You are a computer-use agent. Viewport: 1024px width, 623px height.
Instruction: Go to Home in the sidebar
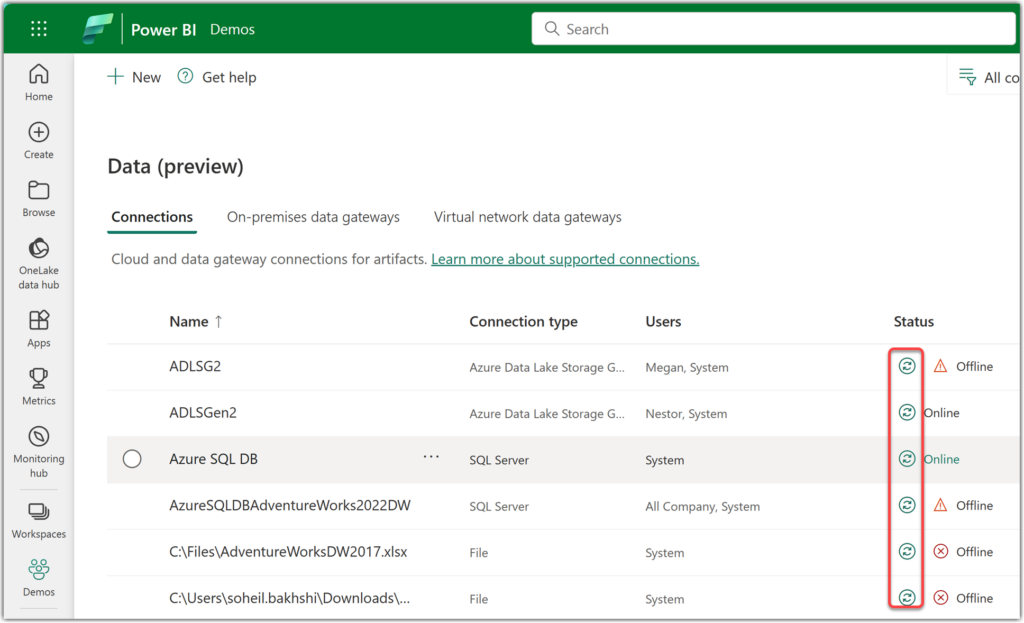pyautogui.click(x=39, y=83)
